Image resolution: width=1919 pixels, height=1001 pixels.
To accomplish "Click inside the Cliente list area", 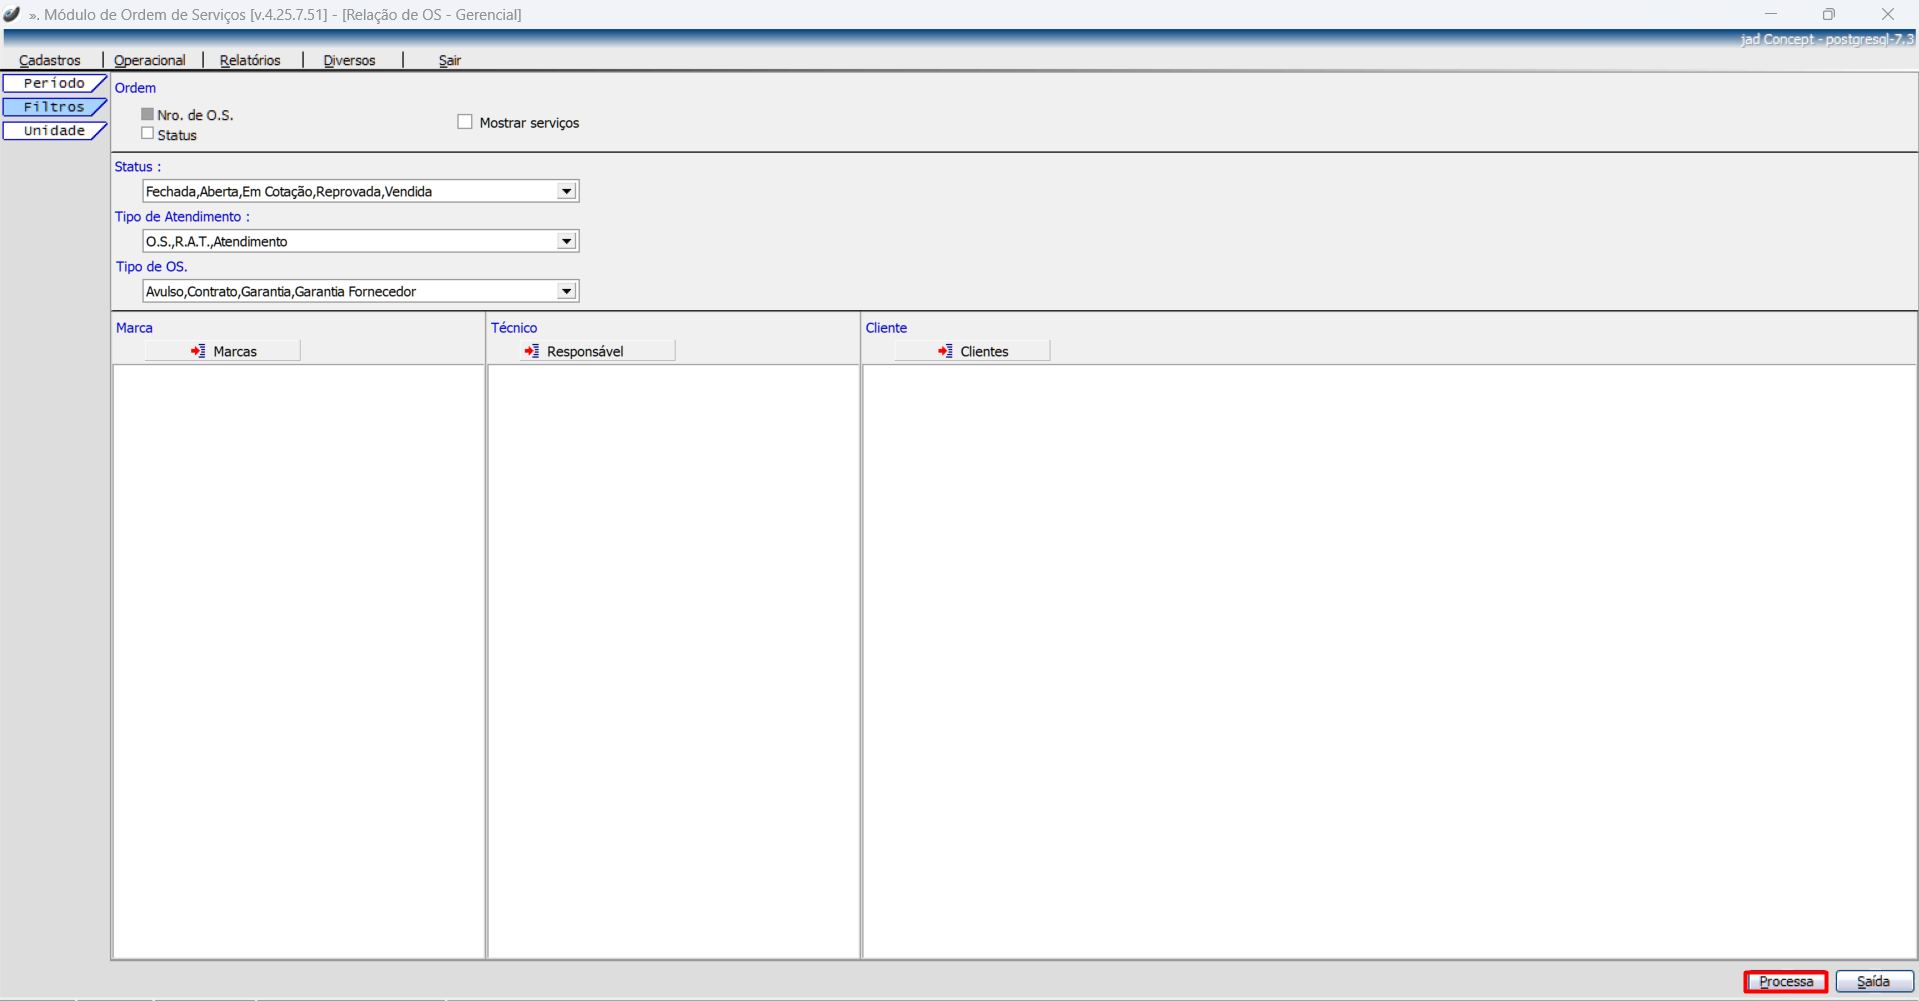I will (x=1388, y=660).
